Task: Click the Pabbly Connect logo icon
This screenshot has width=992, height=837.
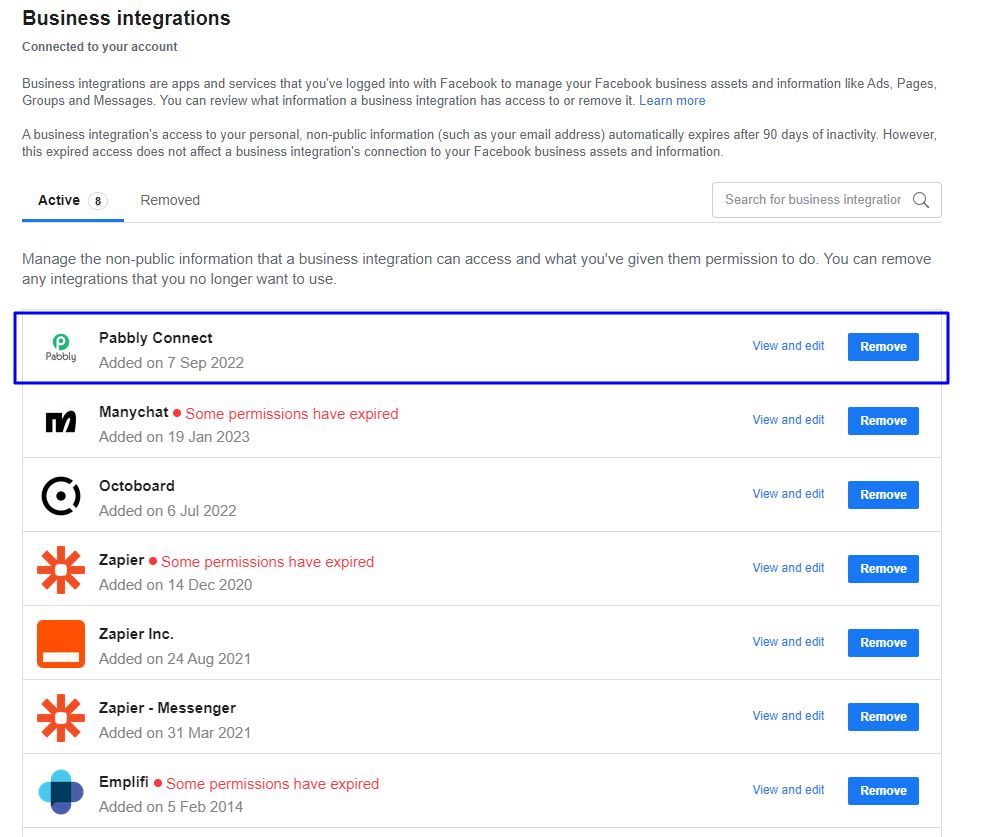Action: coord(61,347)
